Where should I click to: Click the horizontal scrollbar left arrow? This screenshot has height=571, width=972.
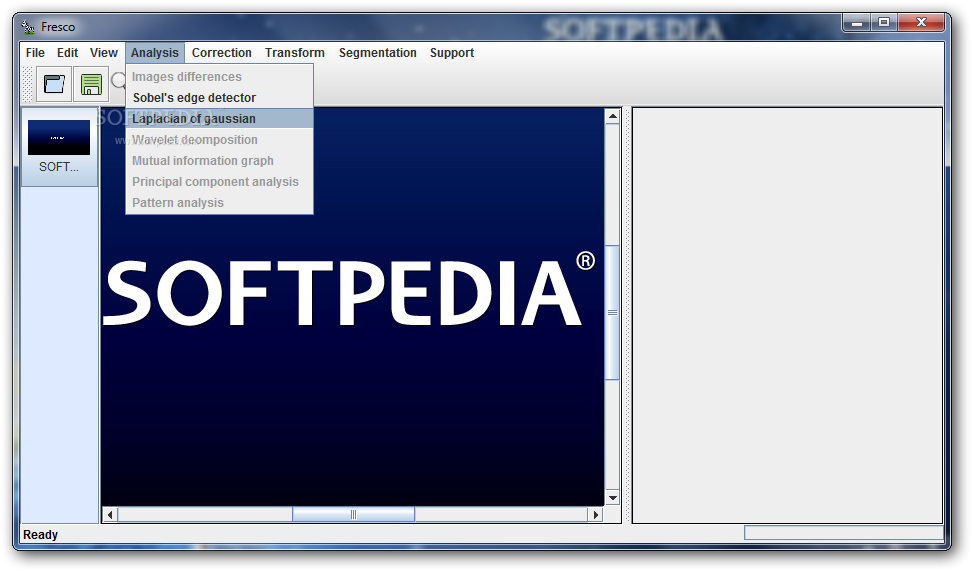tap(110, 515)
